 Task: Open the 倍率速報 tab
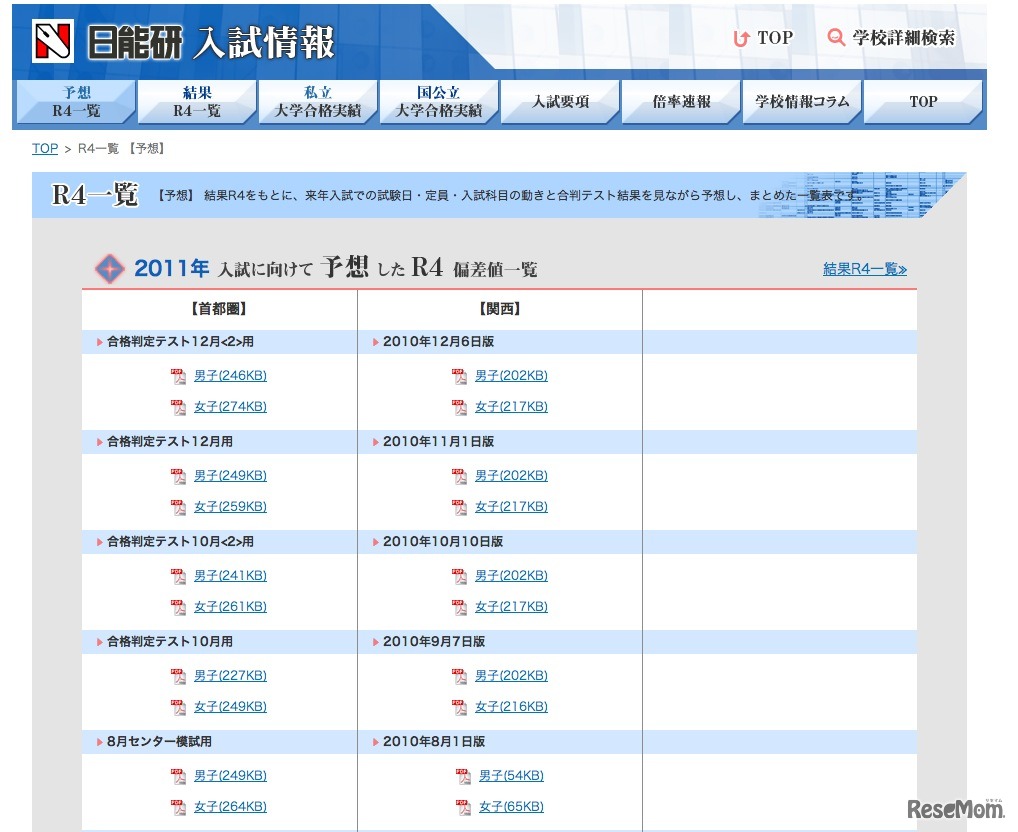coord(681,100)
